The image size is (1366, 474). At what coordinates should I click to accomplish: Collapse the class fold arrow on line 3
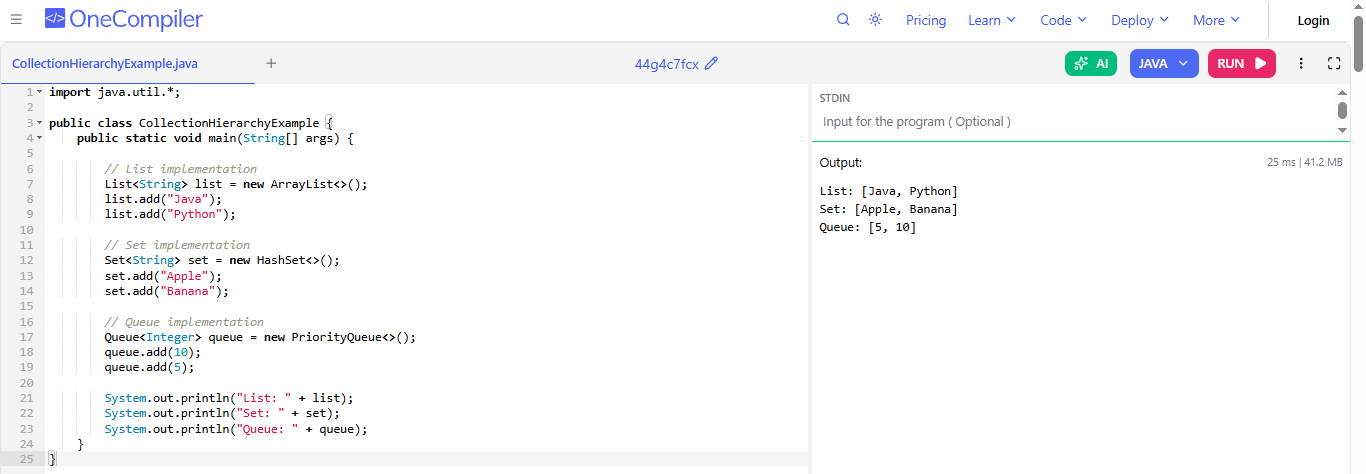pos(39,123)
